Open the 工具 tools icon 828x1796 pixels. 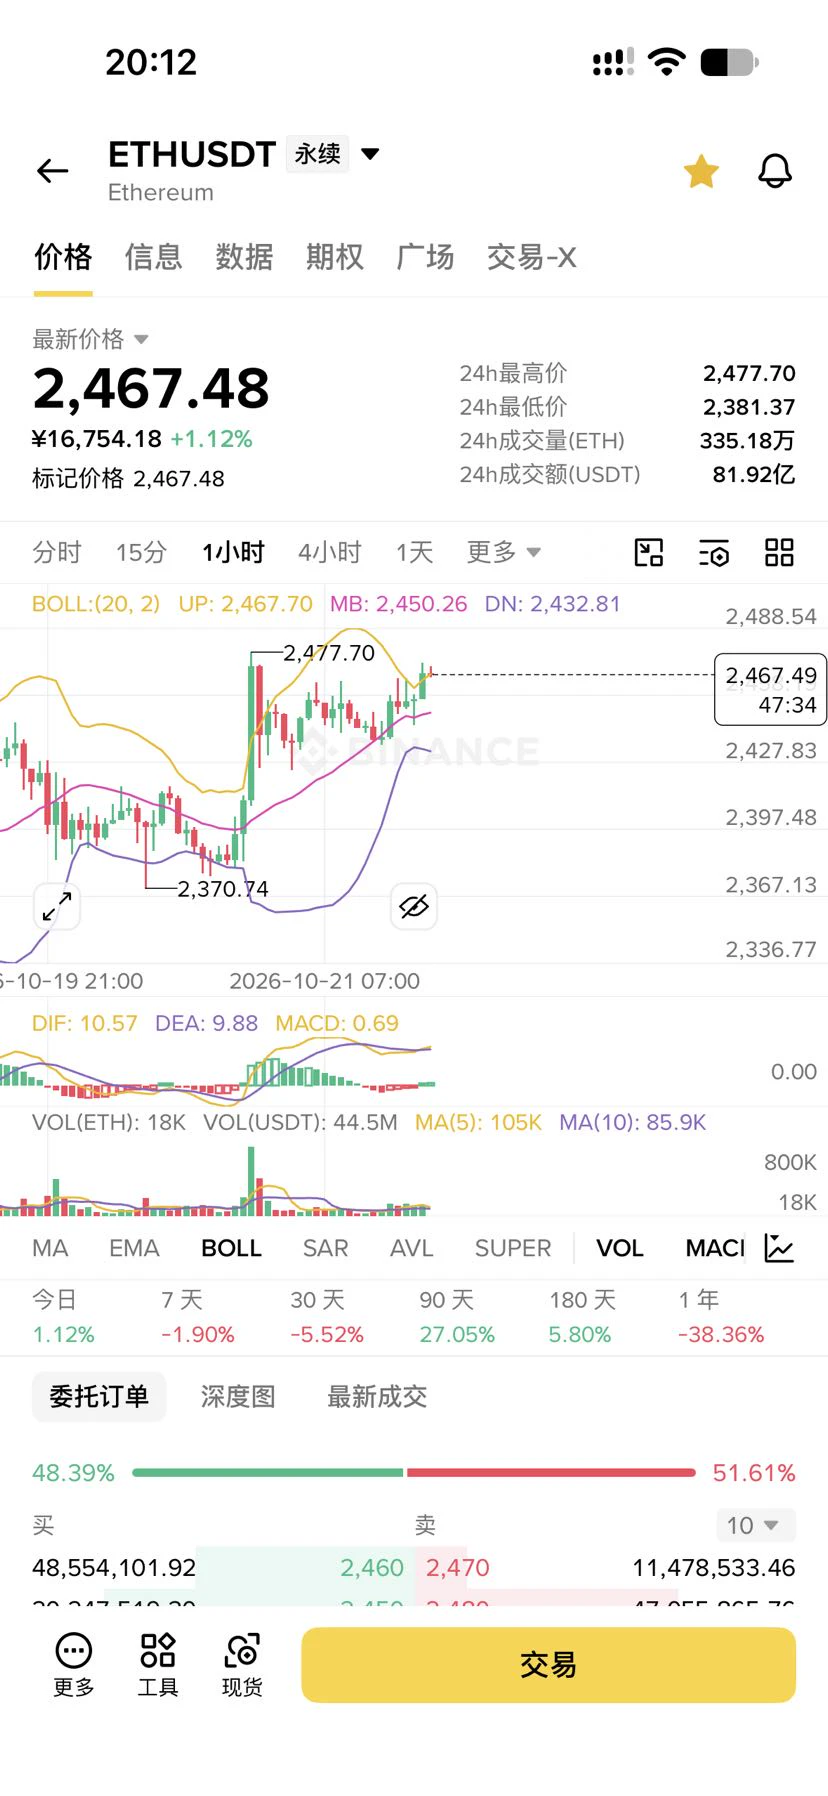158,1665
